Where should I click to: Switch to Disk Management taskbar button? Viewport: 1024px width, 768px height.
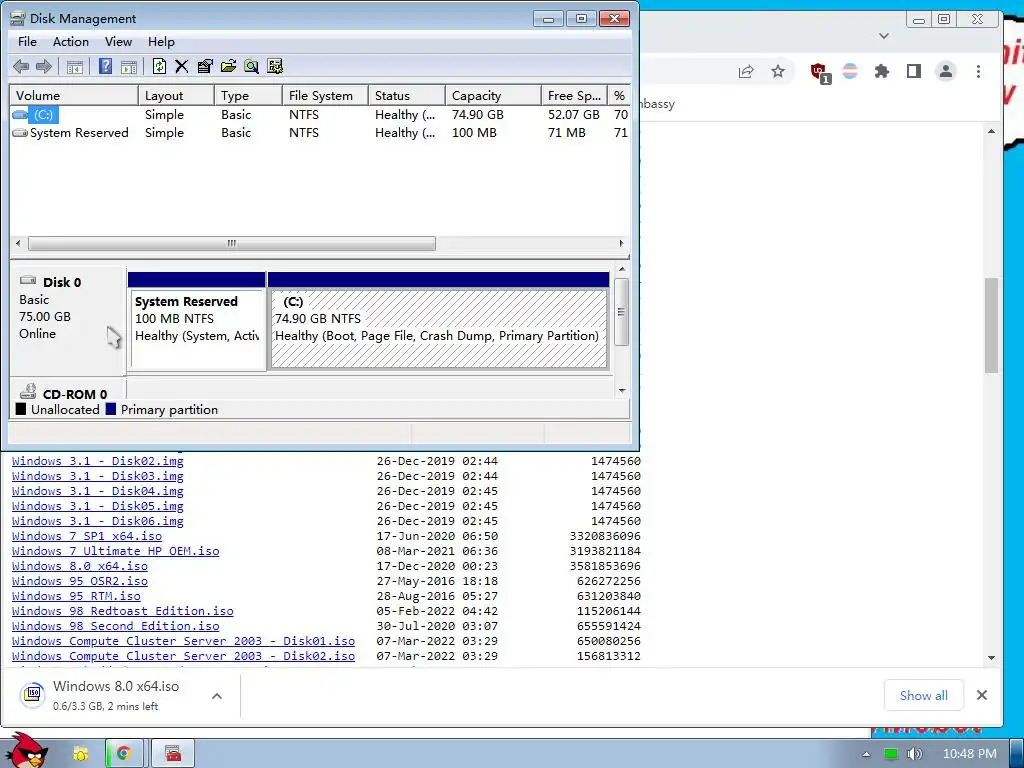coord(172,754)
